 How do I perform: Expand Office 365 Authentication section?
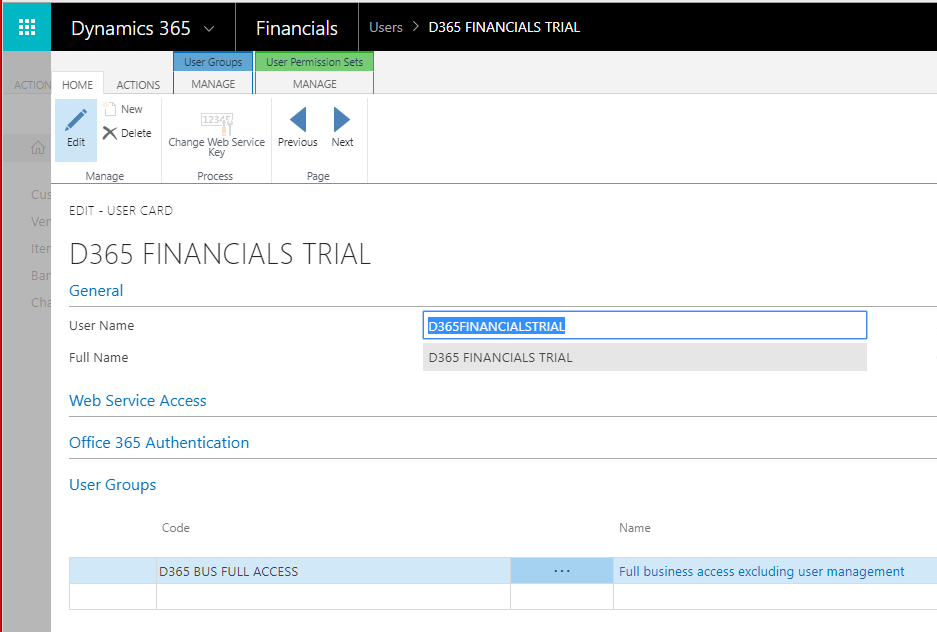[159, 443]
